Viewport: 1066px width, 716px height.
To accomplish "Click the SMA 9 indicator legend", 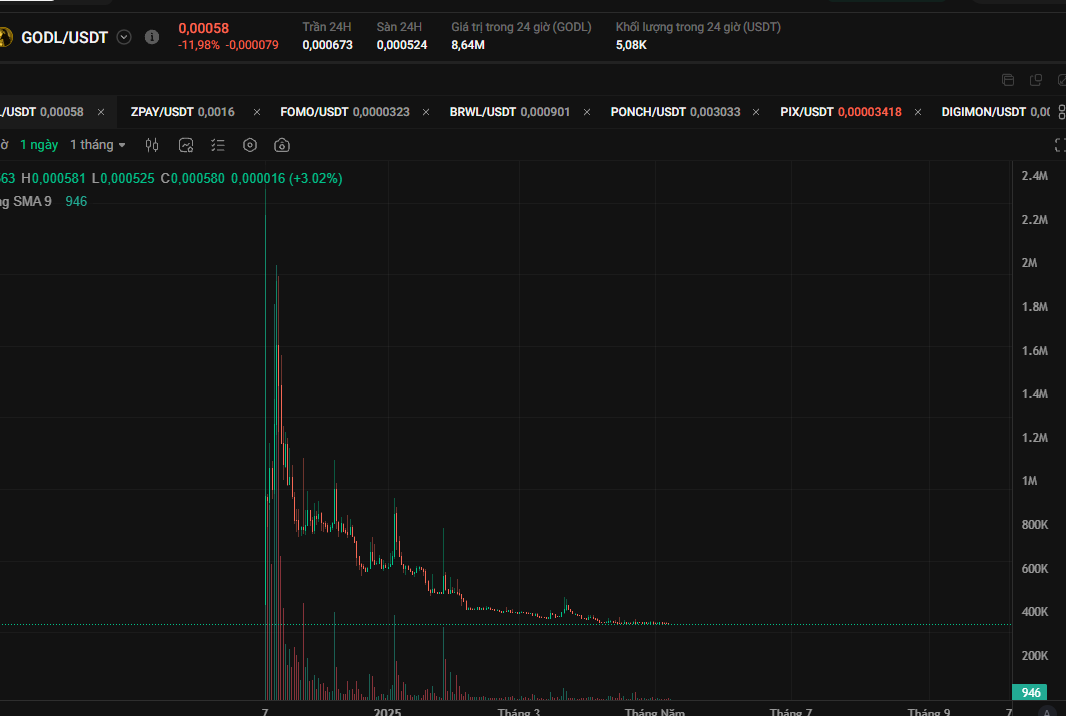I will pyautogui.click(x=43, y=201).
